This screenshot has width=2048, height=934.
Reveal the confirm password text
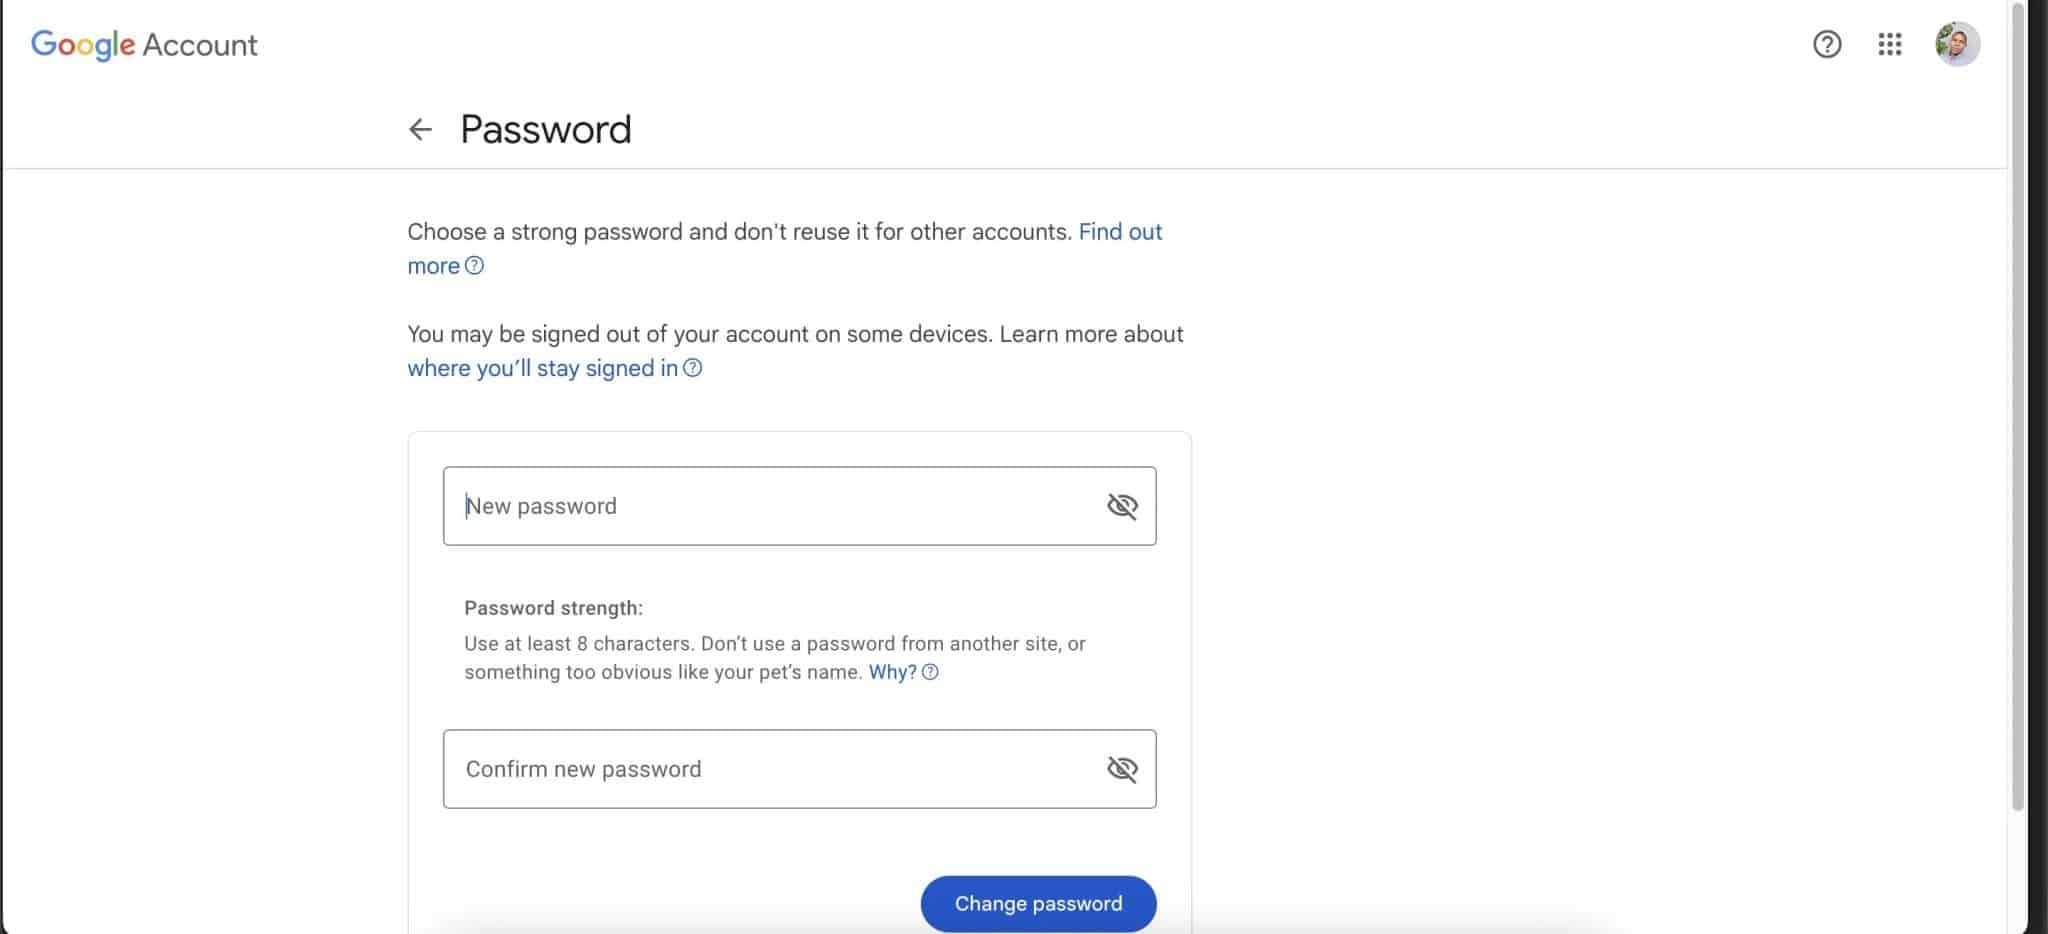coord(1123,769)
